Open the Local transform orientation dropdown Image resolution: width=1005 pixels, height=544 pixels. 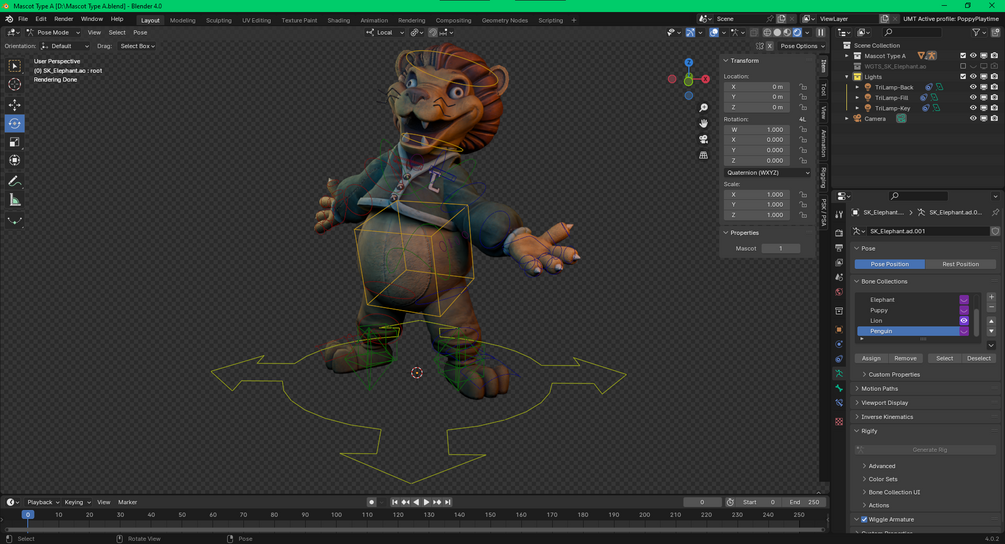[x=385, y=33]
